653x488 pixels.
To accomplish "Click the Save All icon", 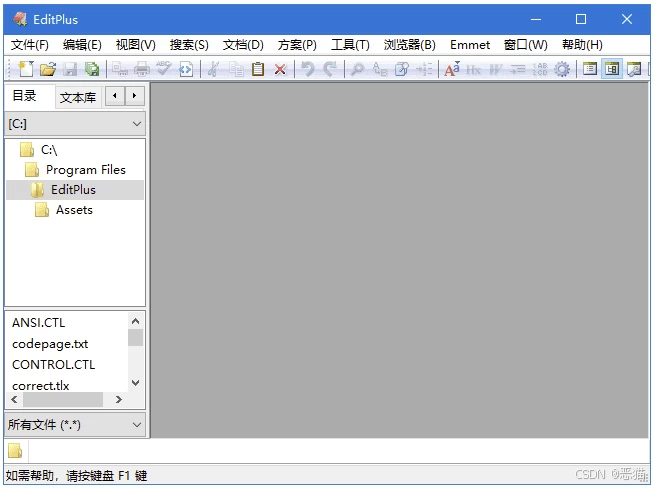I will tap(92, 69).
